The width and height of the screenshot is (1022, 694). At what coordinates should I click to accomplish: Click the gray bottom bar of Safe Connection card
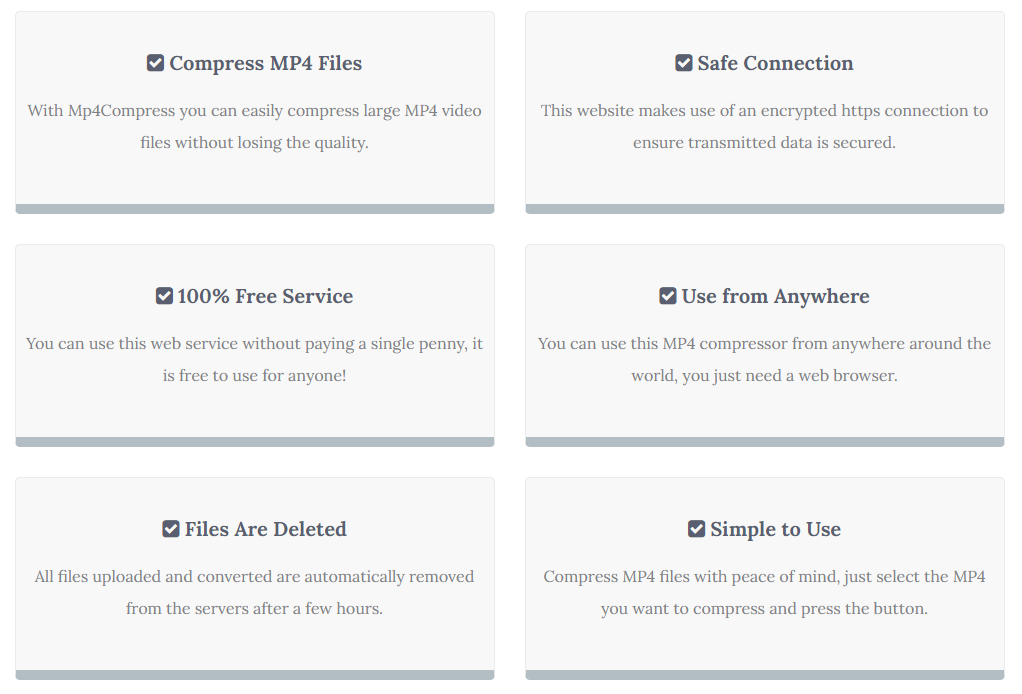[765, 209]
